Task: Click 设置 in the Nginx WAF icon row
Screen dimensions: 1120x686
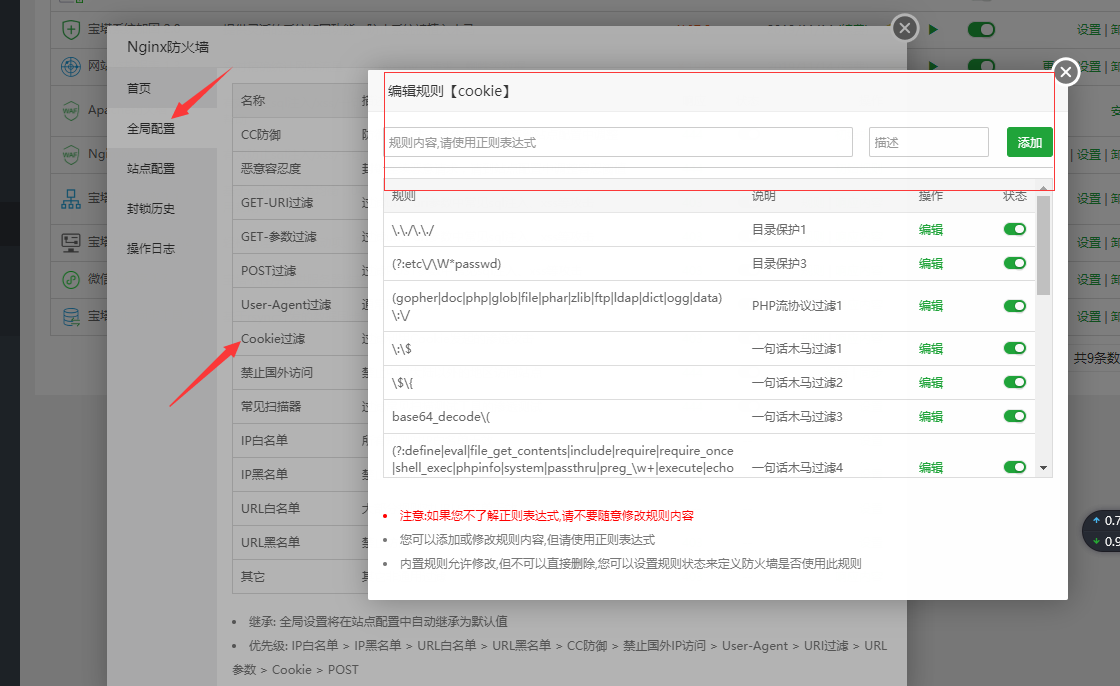Action: tap(1089, 154)
